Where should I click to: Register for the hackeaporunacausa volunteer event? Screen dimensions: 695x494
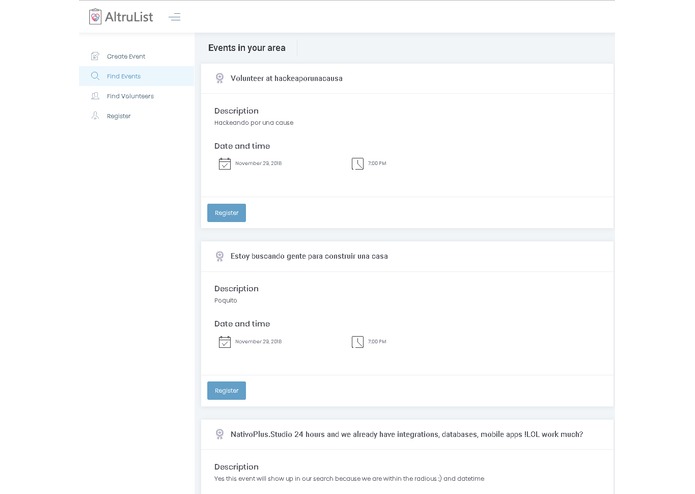point(226,213)
